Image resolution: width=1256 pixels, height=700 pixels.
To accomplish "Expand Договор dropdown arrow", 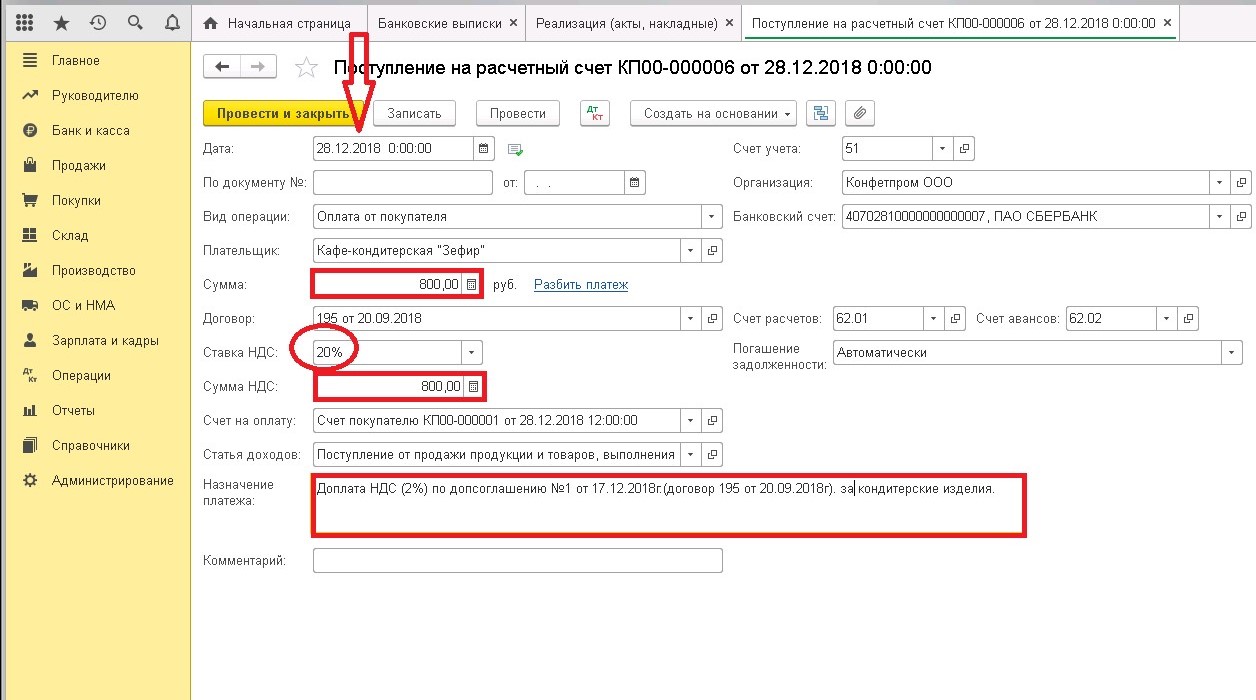I will click(691, 318).
